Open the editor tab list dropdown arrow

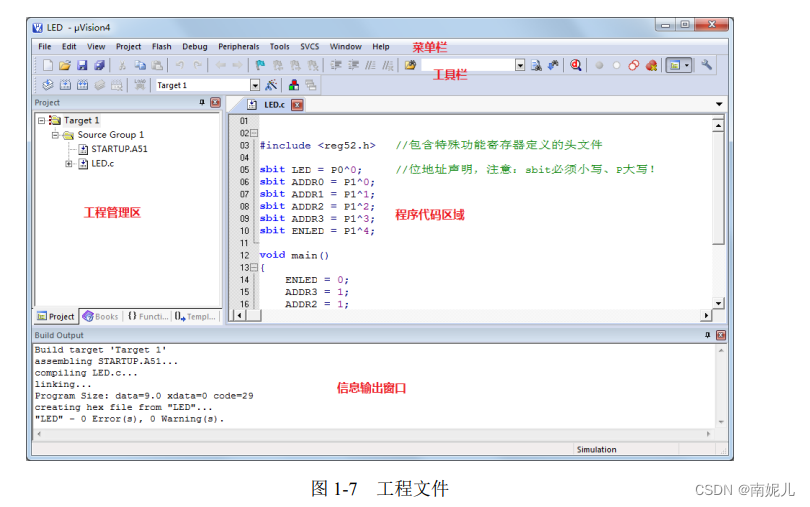click(x=719, y=104)
